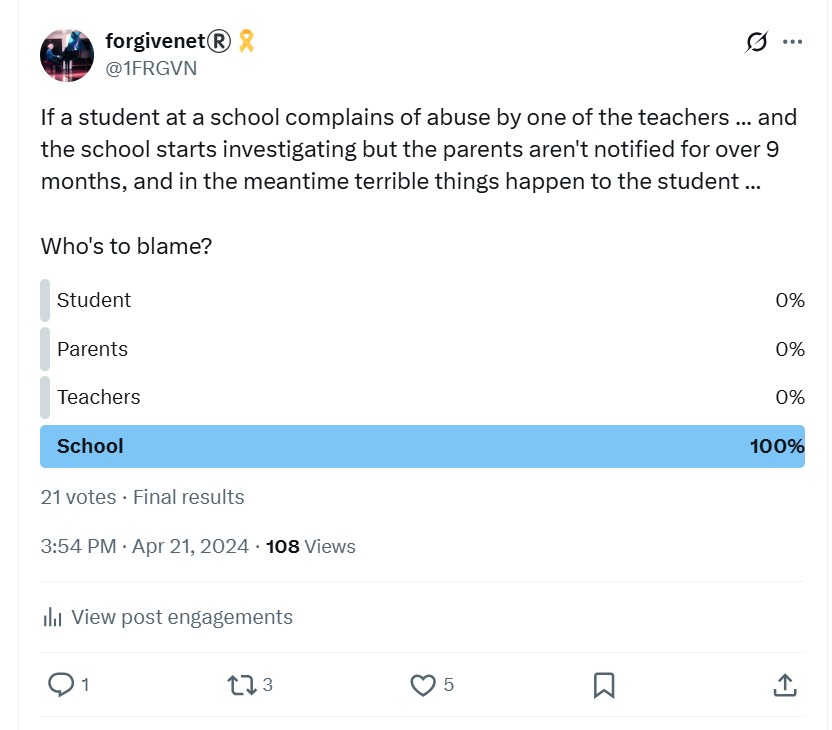This screenshot has height=730, width=832.
Task: Click the 3:54 PM Apr 21, 2024 timestamp
Action: [x=145, y=546]
